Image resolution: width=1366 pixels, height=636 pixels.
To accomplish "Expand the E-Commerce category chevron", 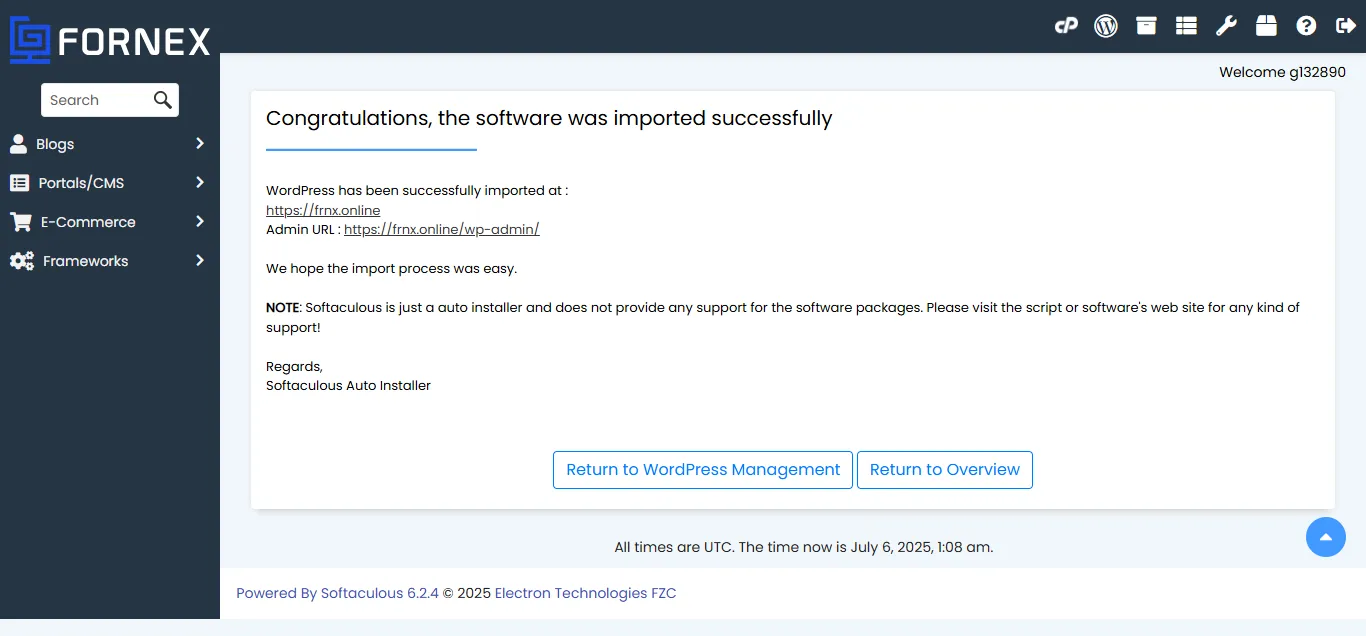I will (200, 222).
